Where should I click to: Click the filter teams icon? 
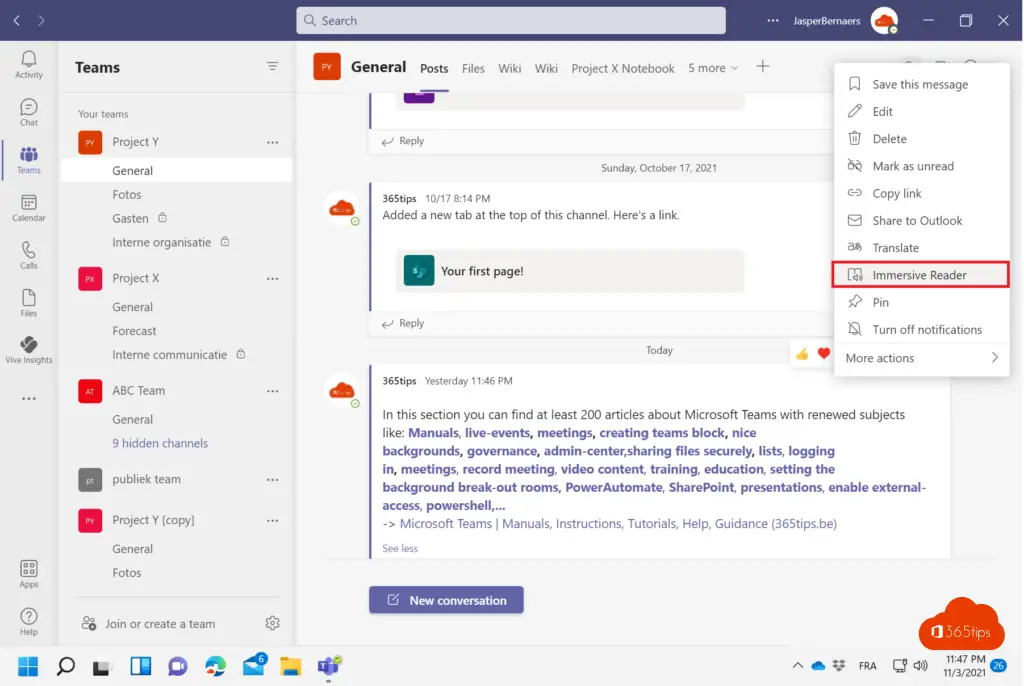tap(272, 67)
